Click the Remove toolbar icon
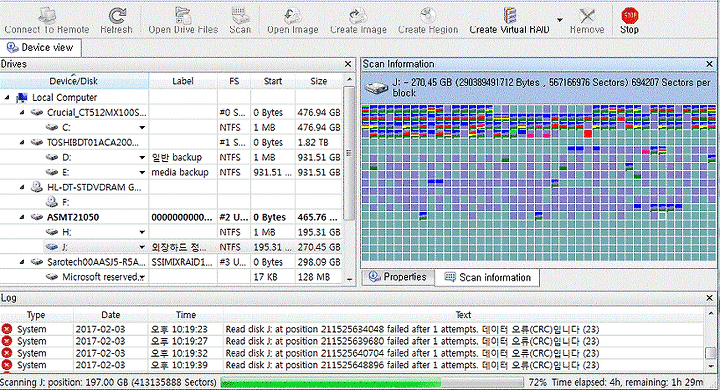 [x=587, y=21]
